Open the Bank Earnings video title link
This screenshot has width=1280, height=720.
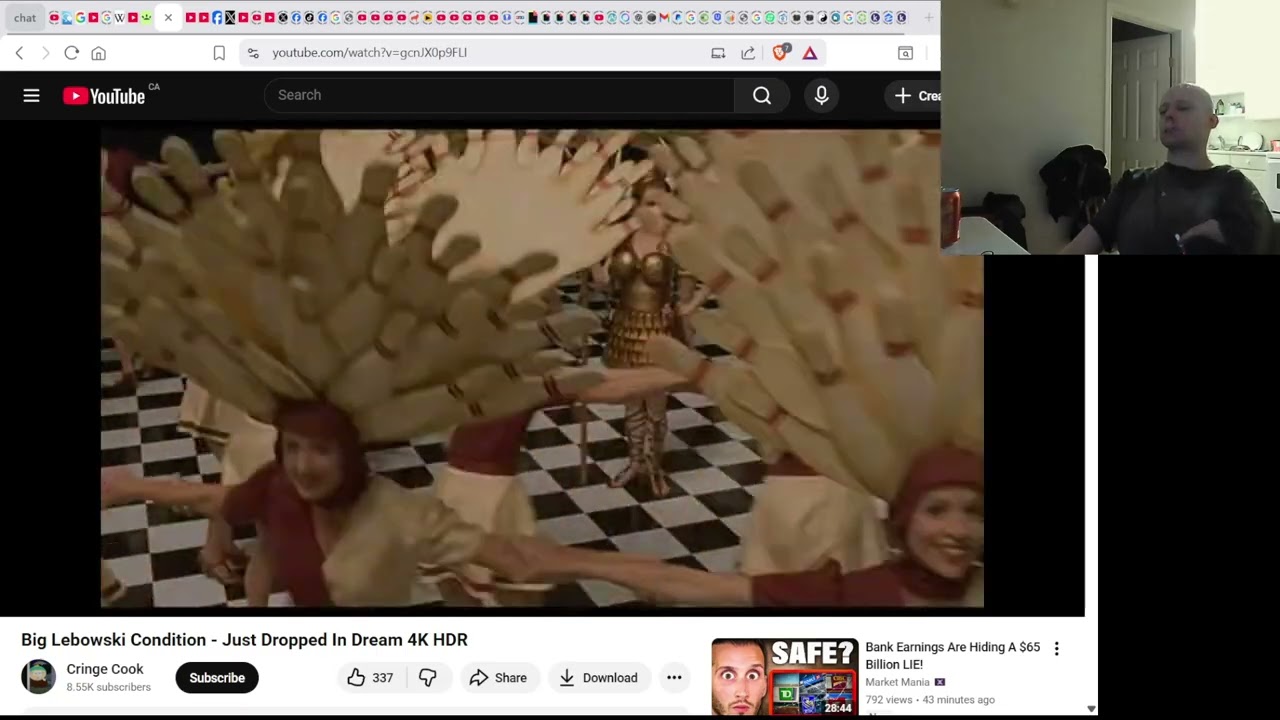[x=952, y=656]
